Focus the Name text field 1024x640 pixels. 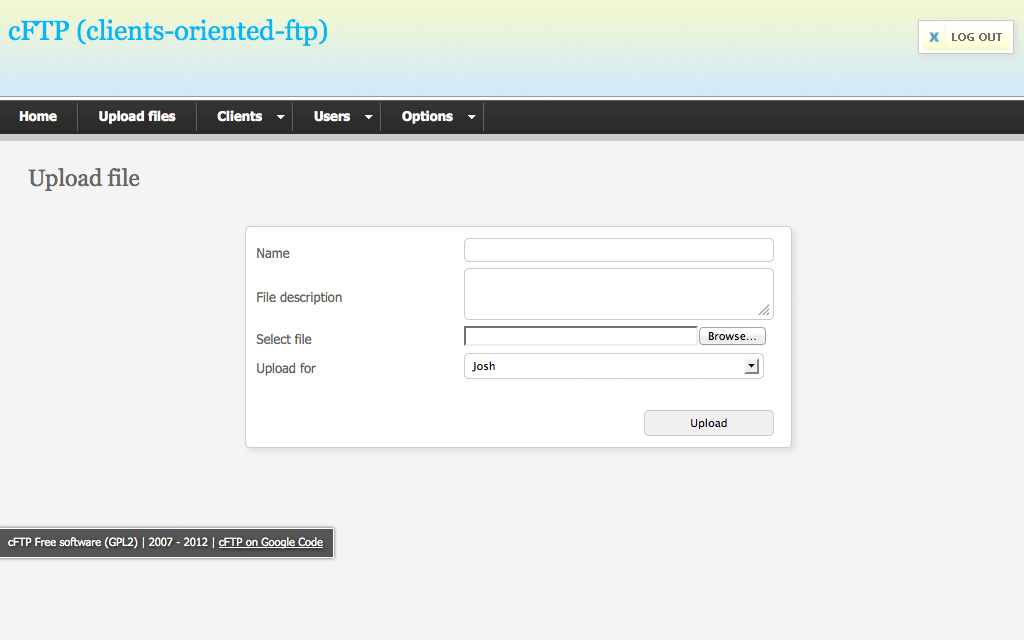point(618,250)
